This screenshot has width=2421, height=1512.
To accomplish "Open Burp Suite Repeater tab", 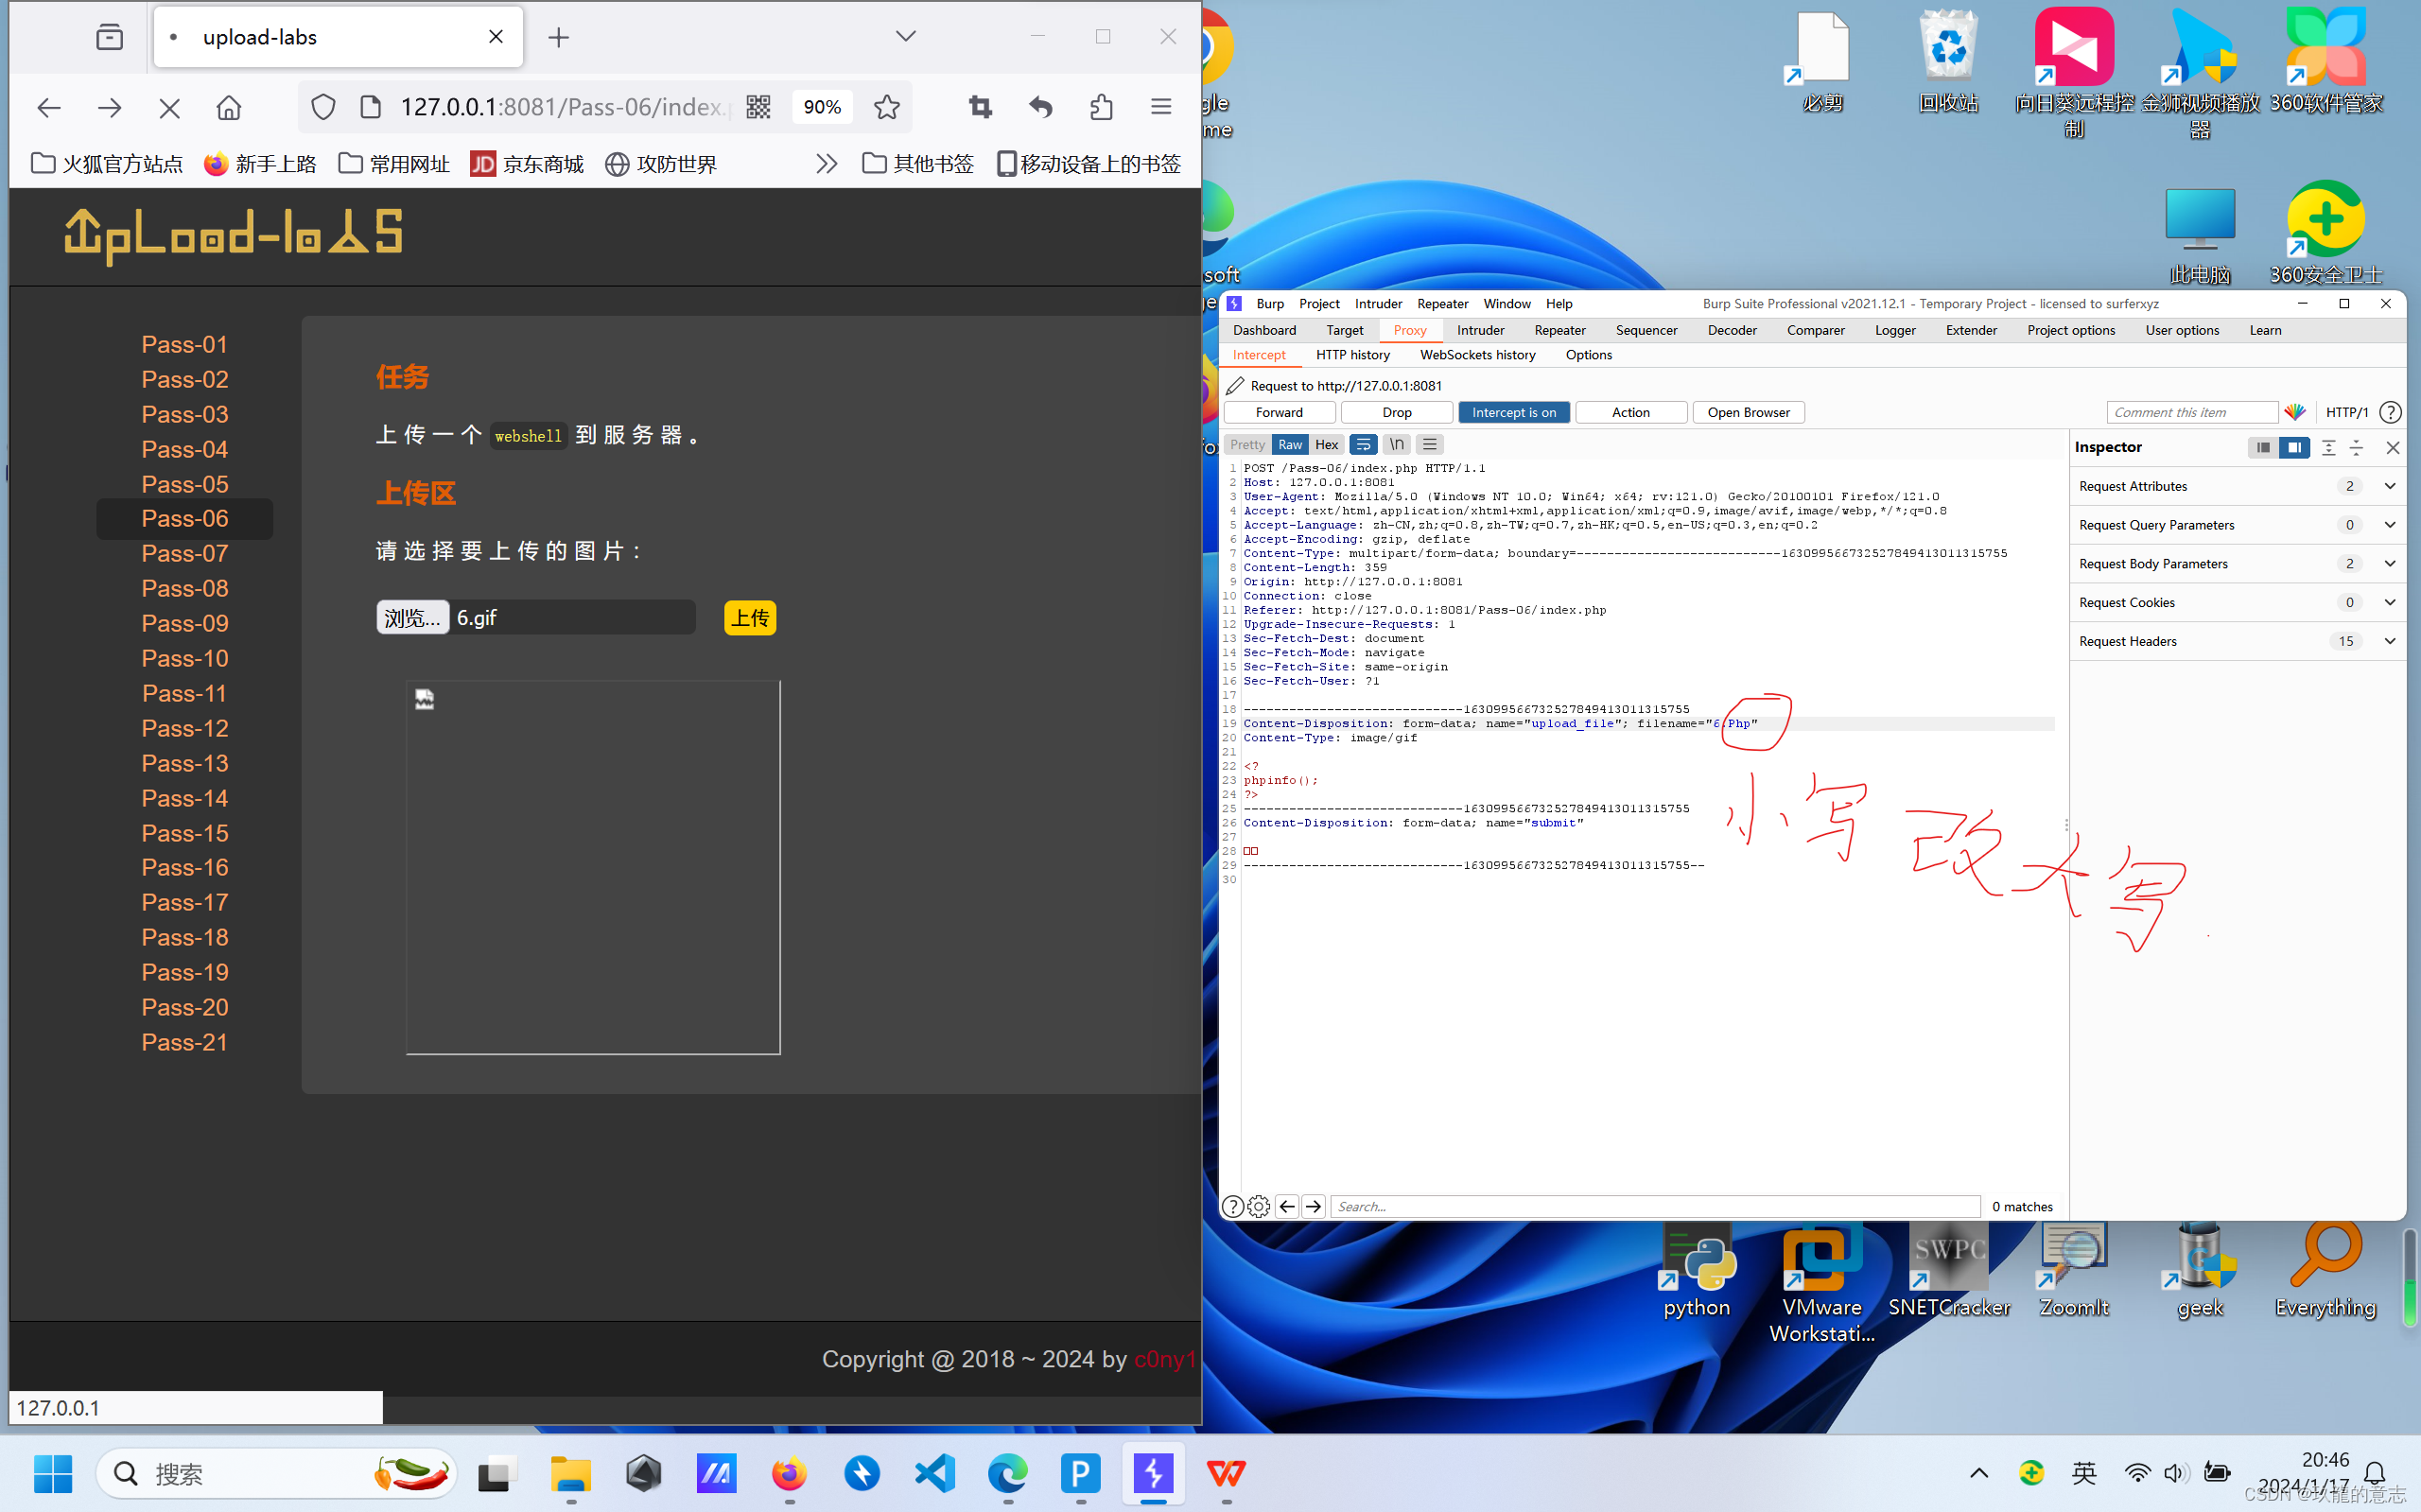I will click(x=1559, y=329).
